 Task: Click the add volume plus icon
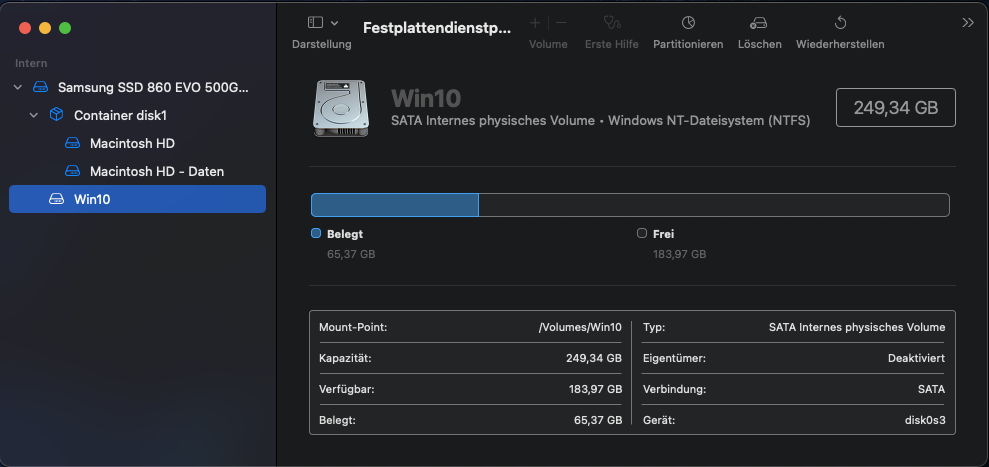[x=535, y=23]
